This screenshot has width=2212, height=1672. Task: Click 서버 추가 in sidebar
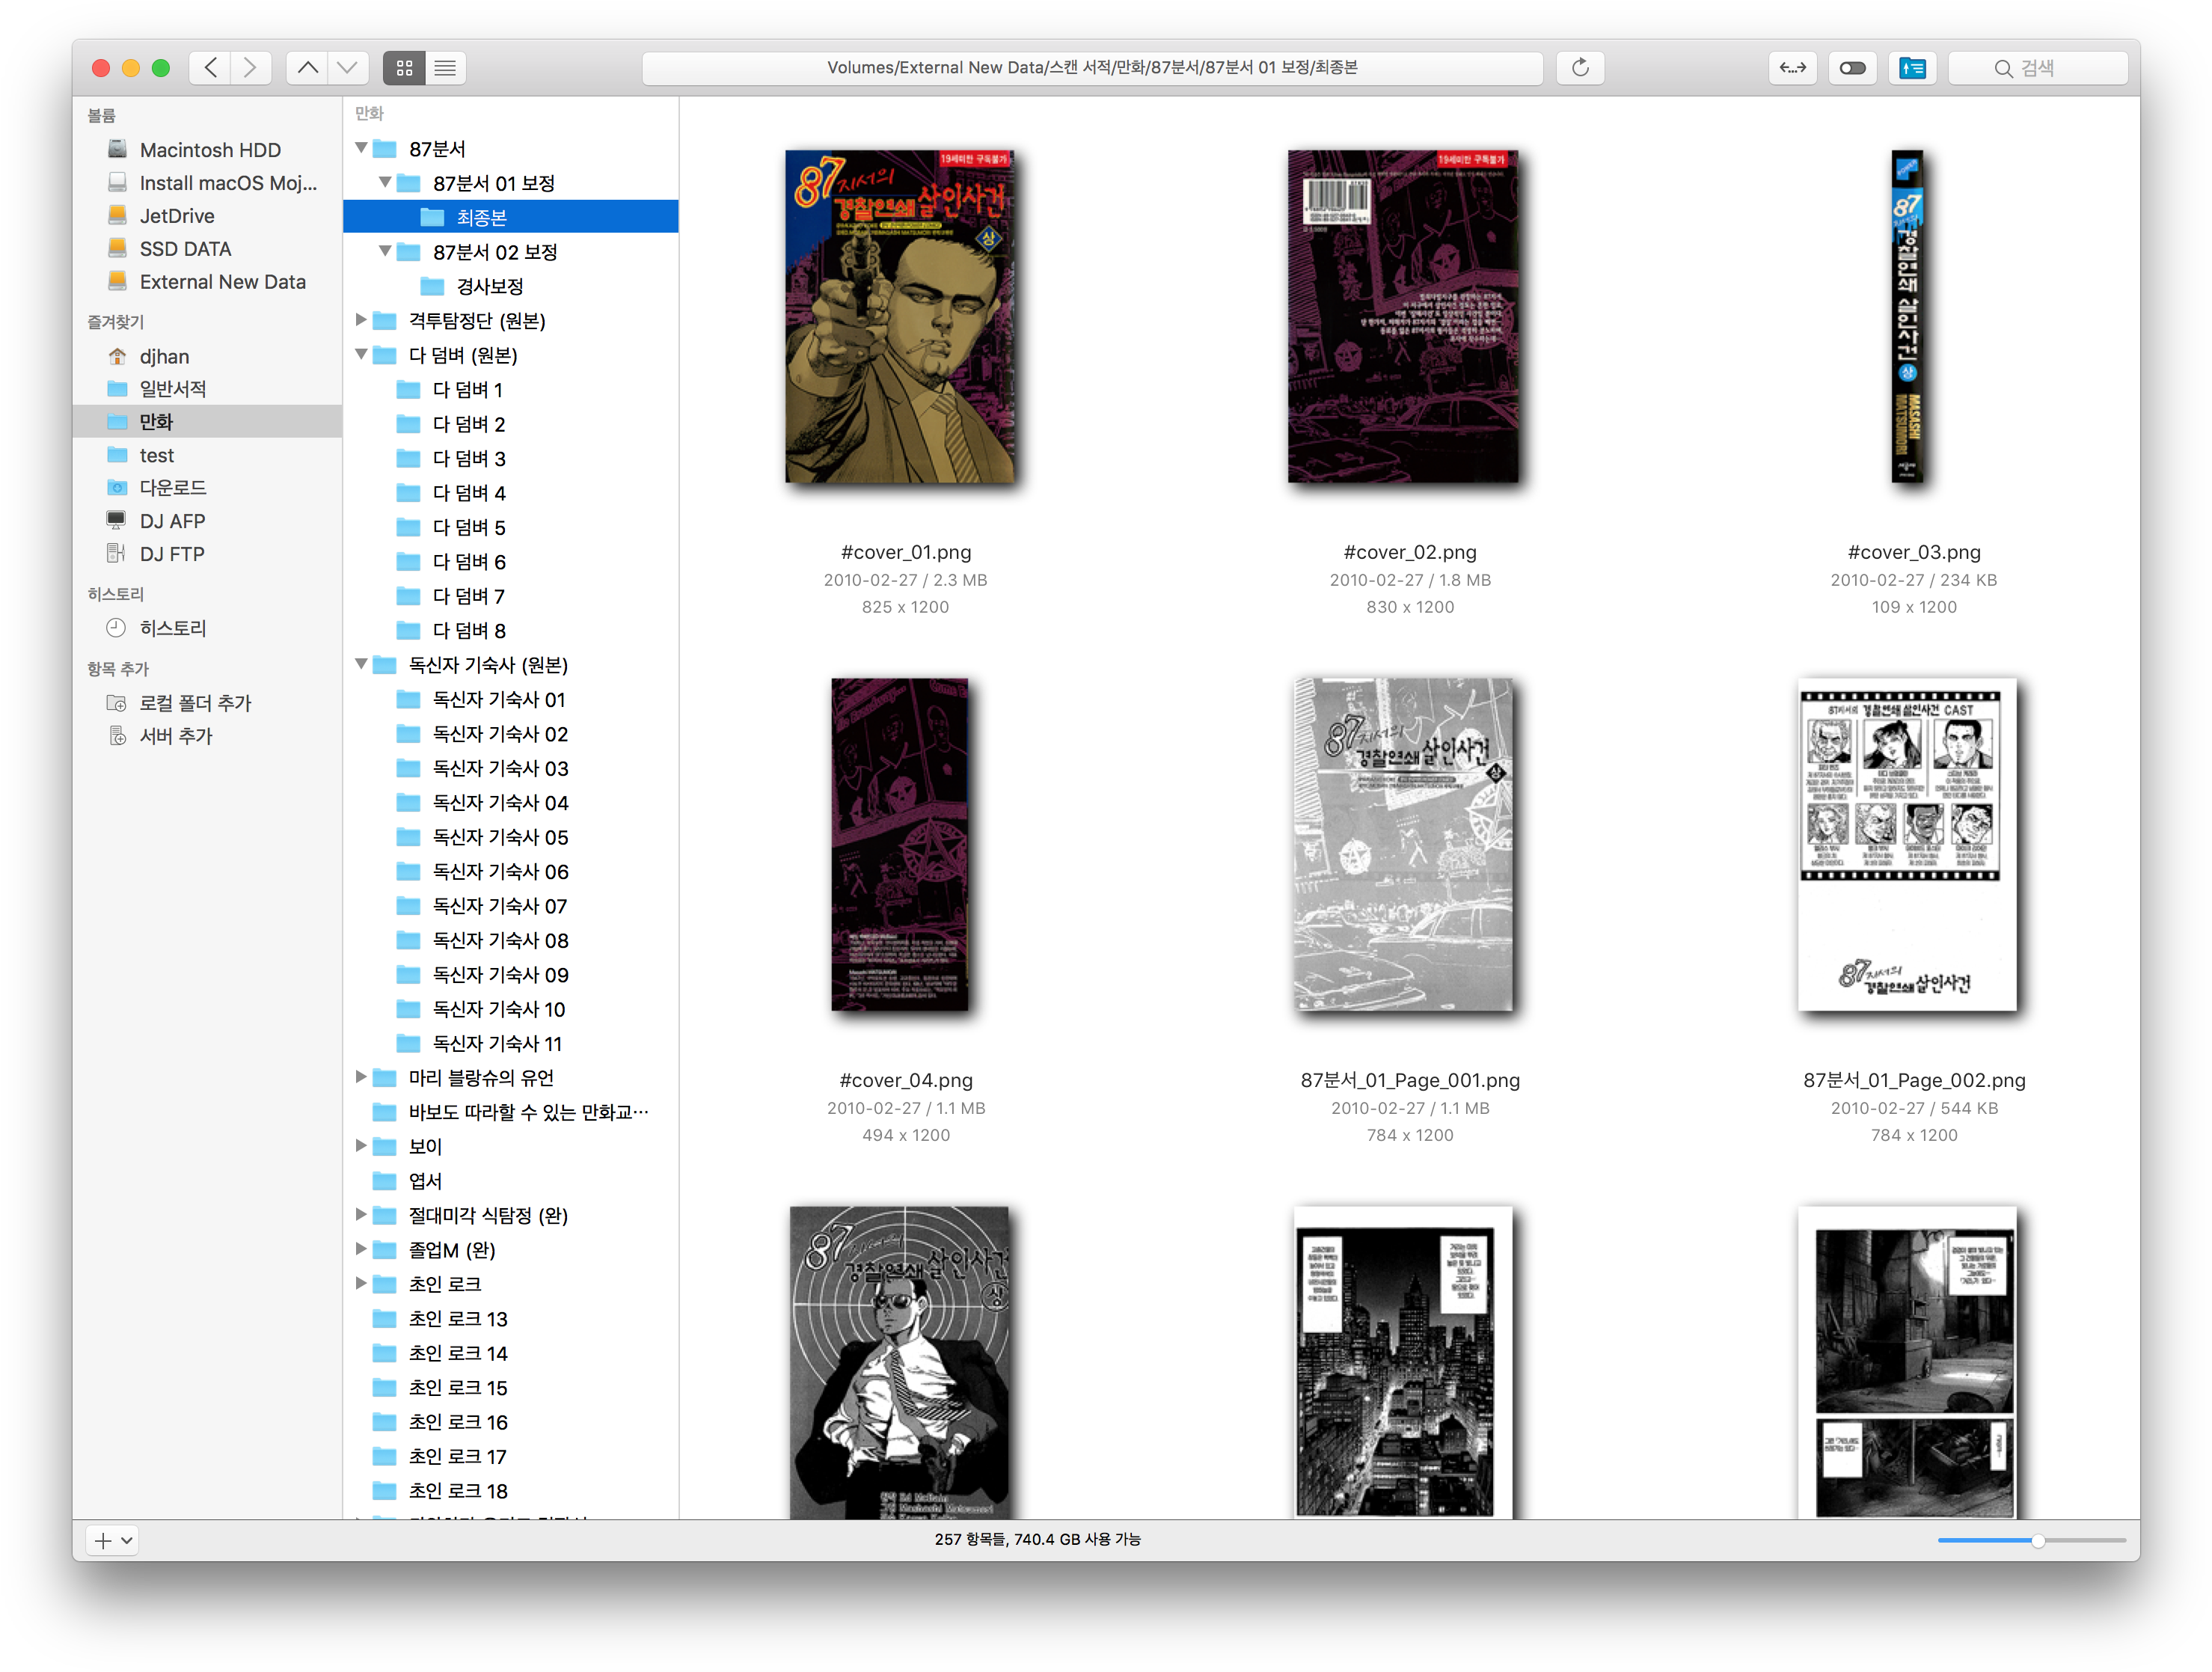pyautogui.click(x=176, y=736)
